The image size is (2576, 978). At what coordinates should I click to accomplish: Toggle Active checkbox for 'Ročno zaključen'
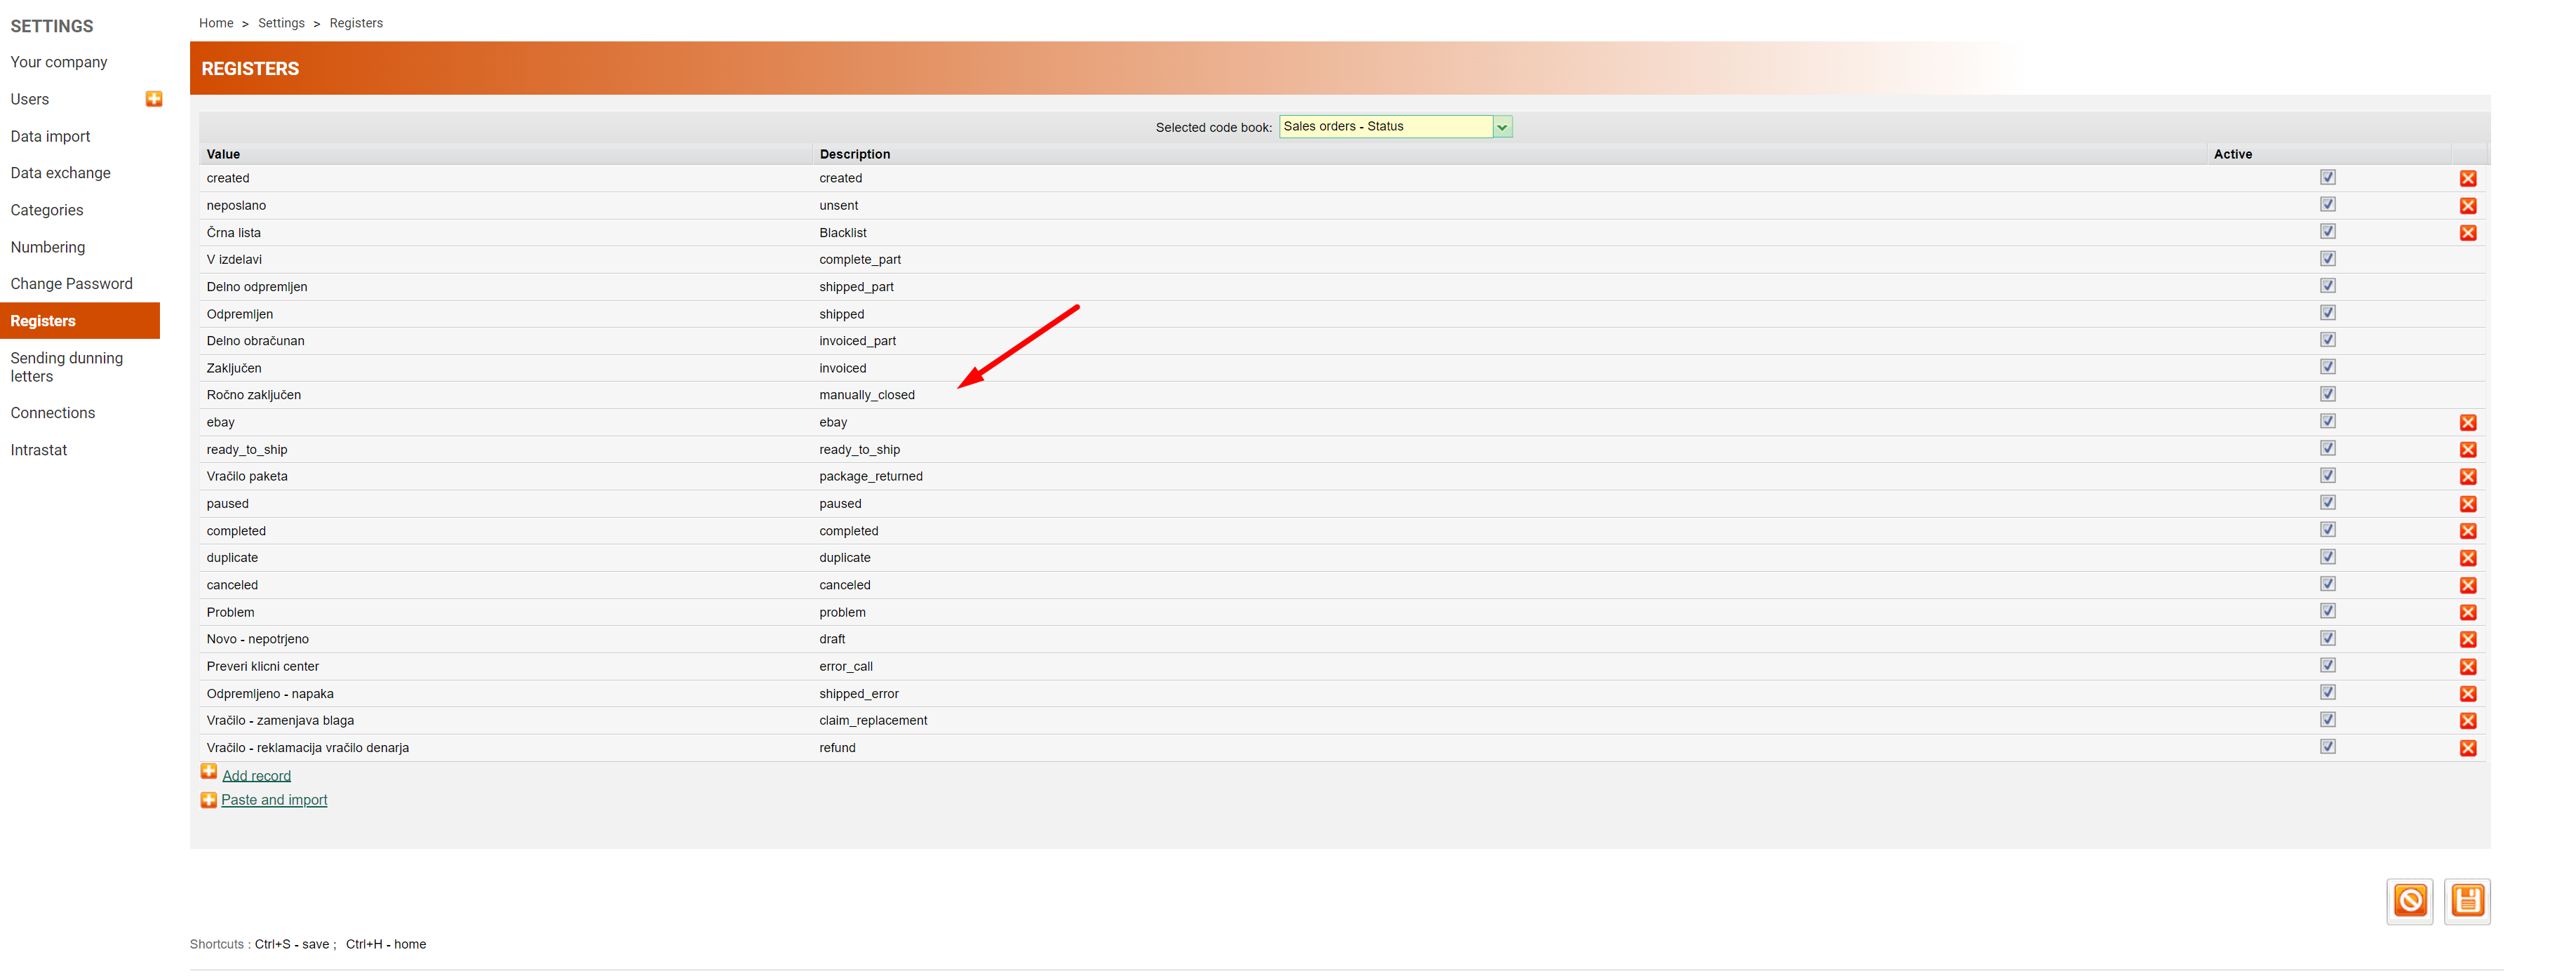[x=2327, y=394]
